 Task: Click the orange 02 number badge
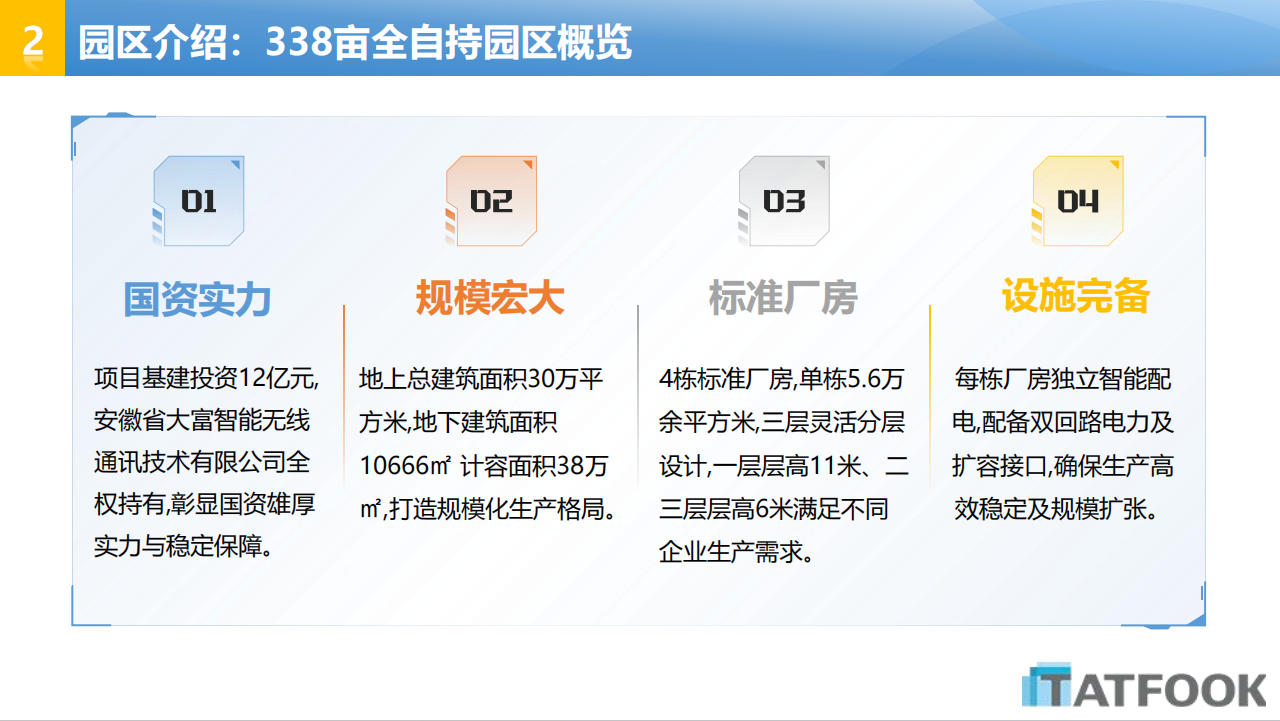point(491,201)
